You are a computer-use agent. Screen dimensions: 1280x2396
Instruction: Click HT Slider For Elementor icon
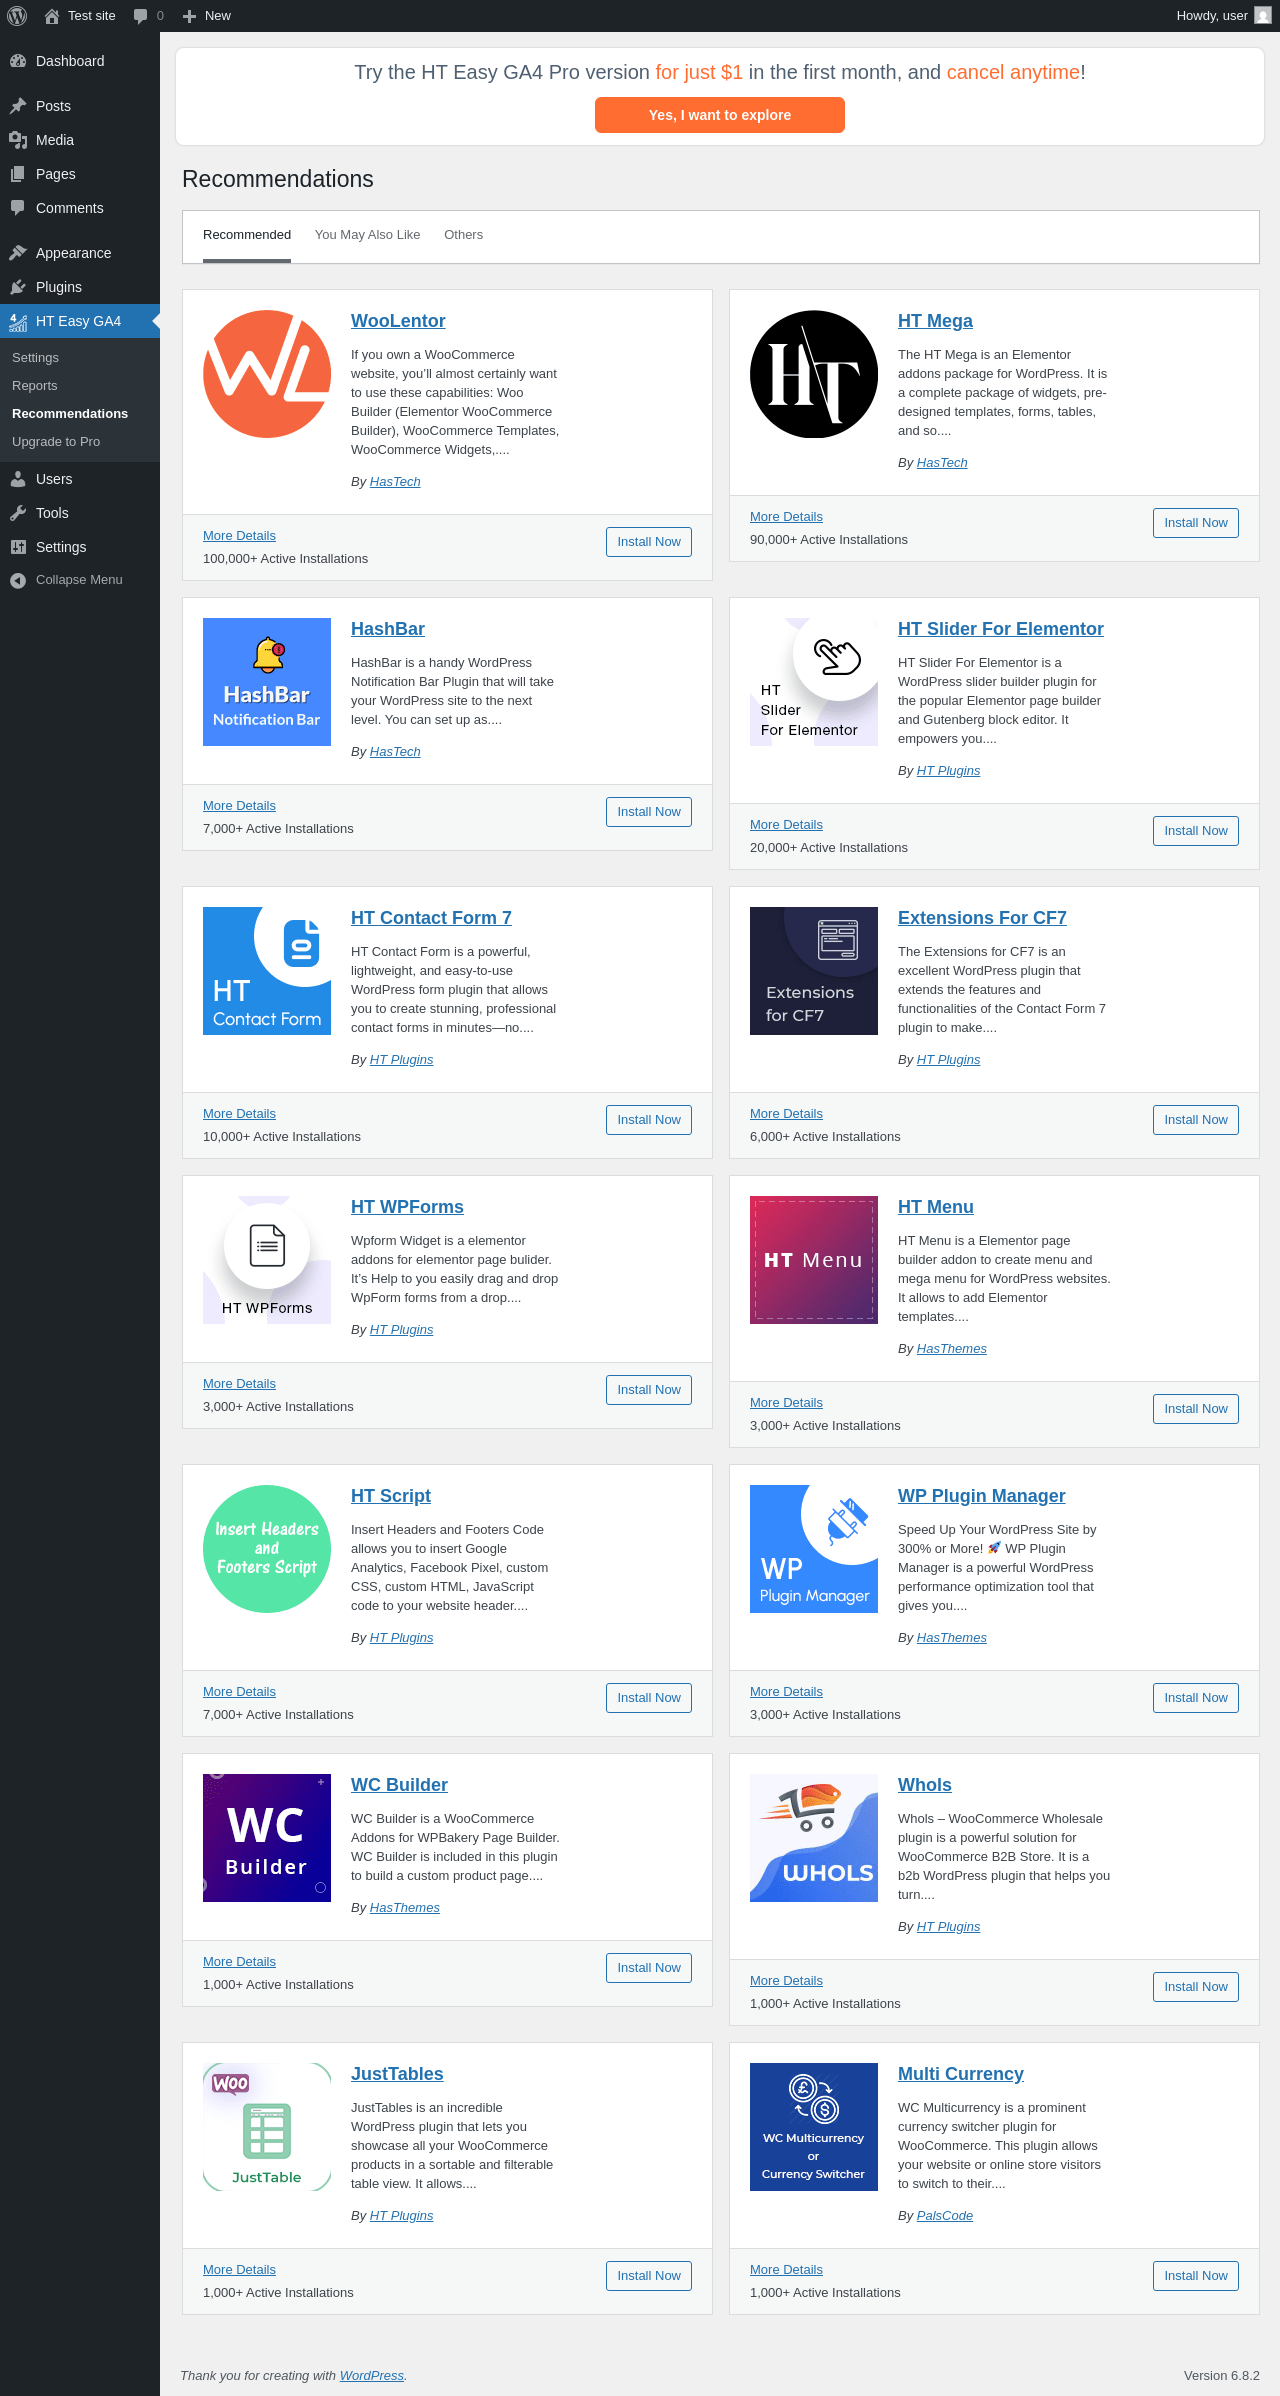point(814,682)
